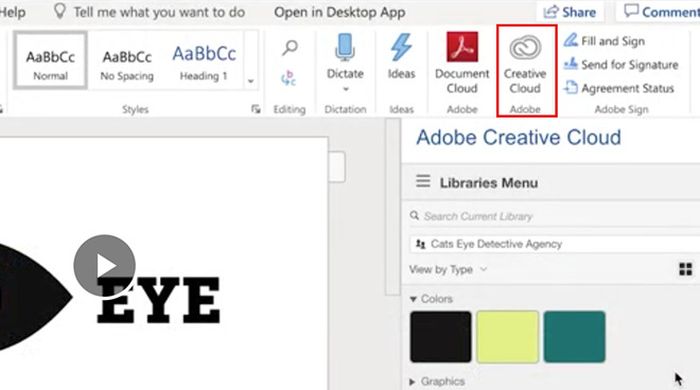Click the Find magnifier icon in Editing
The height and width of the screenshot is (390, 700).
click(x=290, y=47)
